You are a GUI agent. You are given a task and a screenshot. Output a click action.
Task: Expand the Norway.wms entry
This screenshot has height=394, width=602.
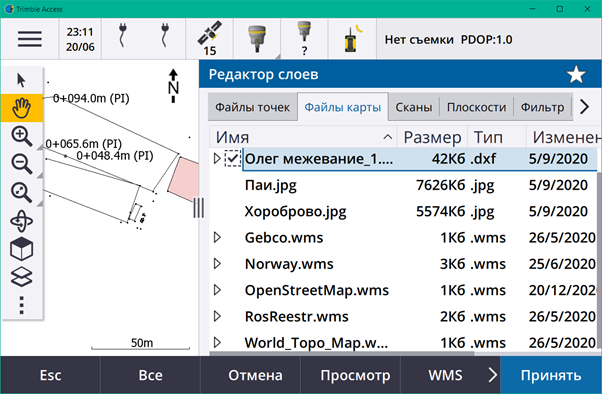tap(217, 263)
